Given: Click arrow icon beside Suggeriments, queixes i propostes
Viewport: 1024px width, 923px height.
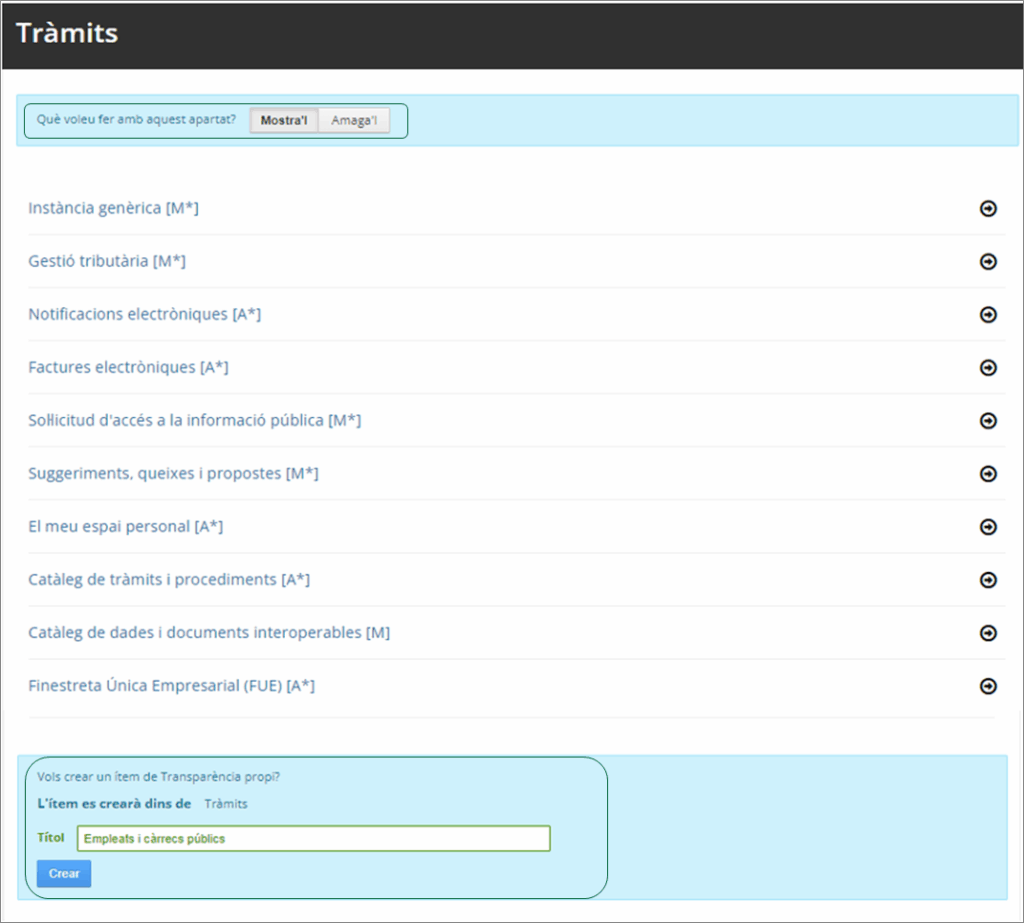Looking at the screenshot, I should [988, 474].
